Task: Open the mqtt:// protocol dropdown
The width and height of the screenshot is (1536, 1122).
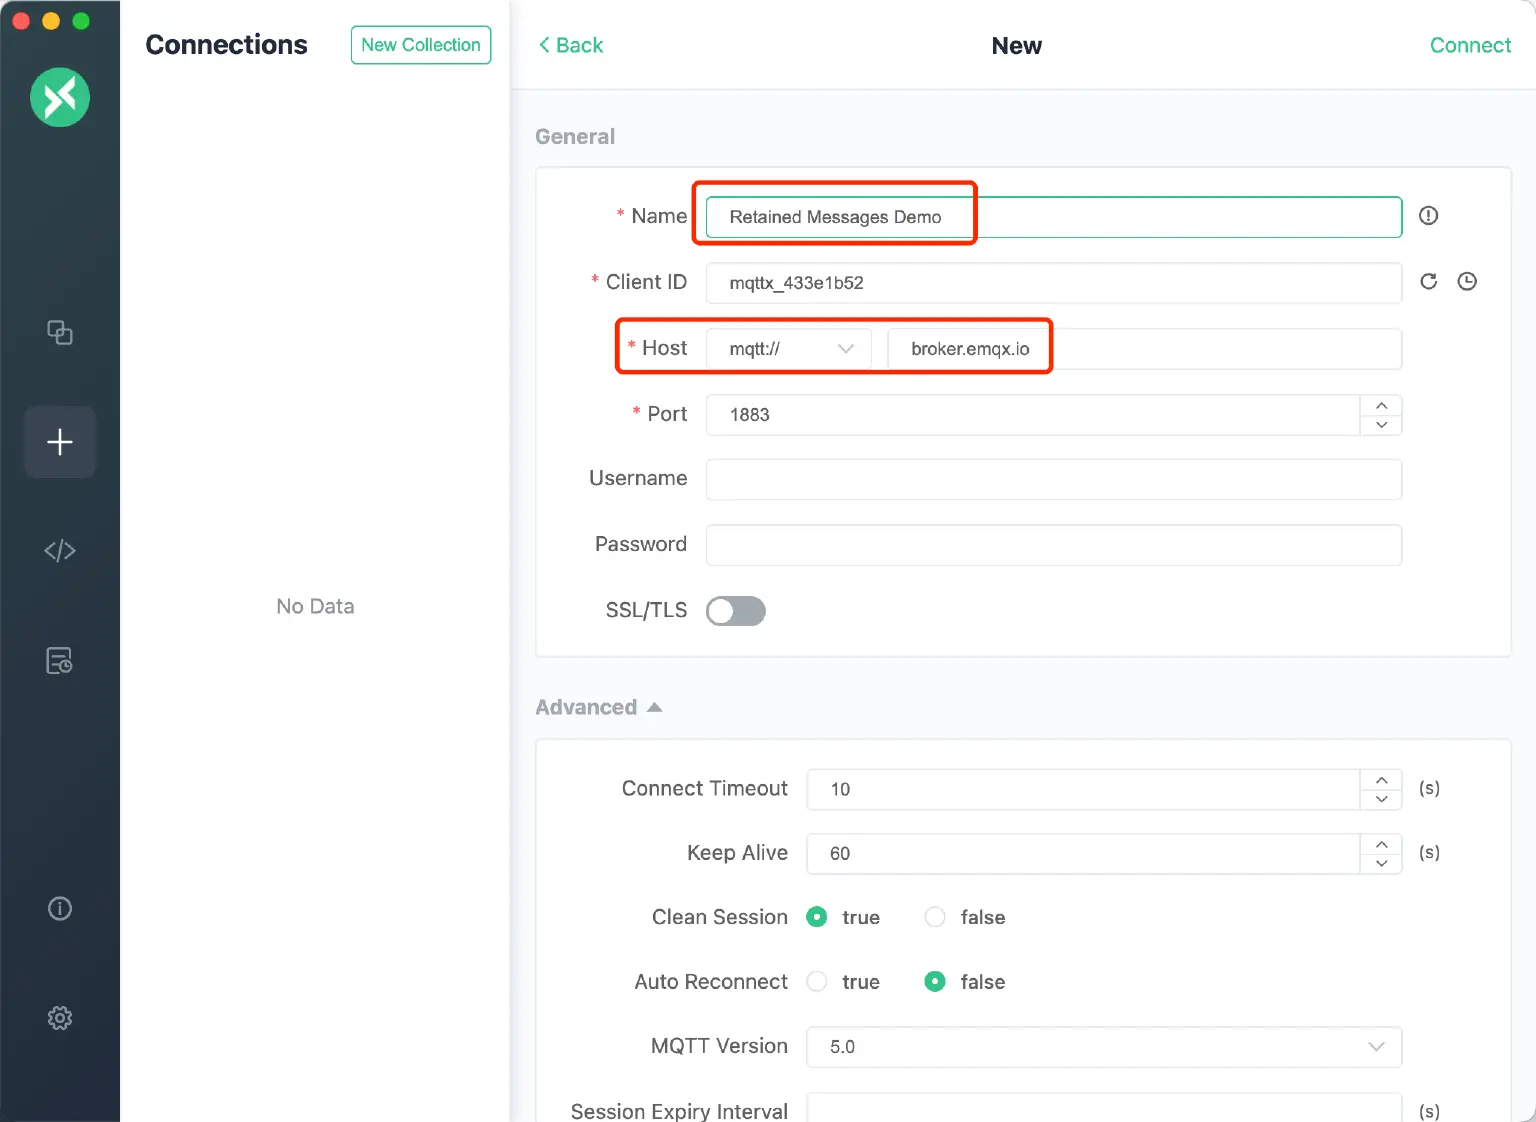Action: (789, 349)
